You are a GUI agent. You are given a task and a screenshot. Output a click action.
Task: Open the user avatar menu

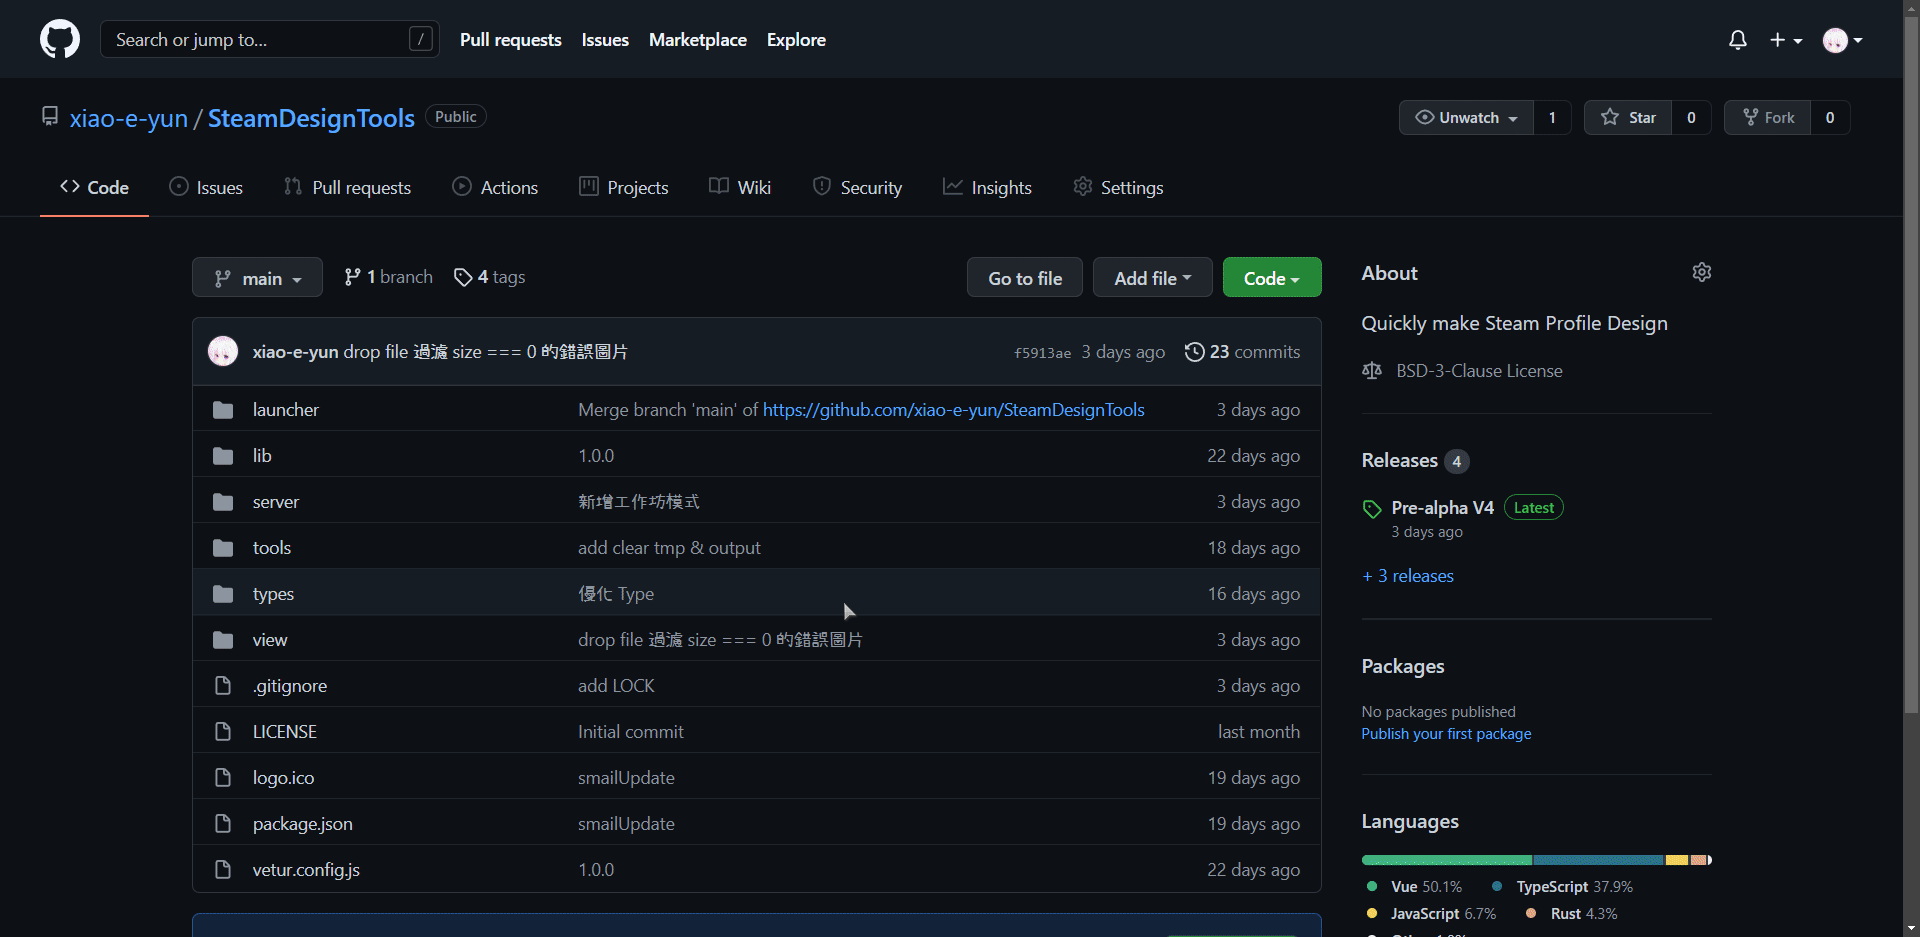(x=1842, y=40)
